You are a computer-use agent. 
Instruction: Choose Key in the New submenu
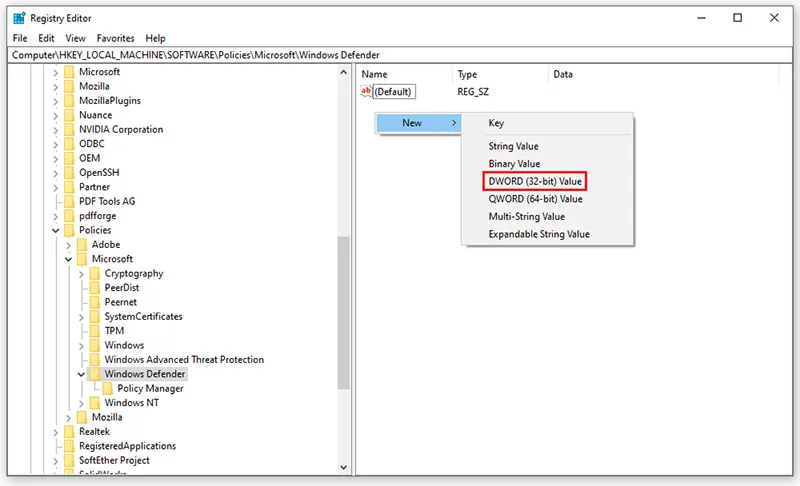coord(547,123)
